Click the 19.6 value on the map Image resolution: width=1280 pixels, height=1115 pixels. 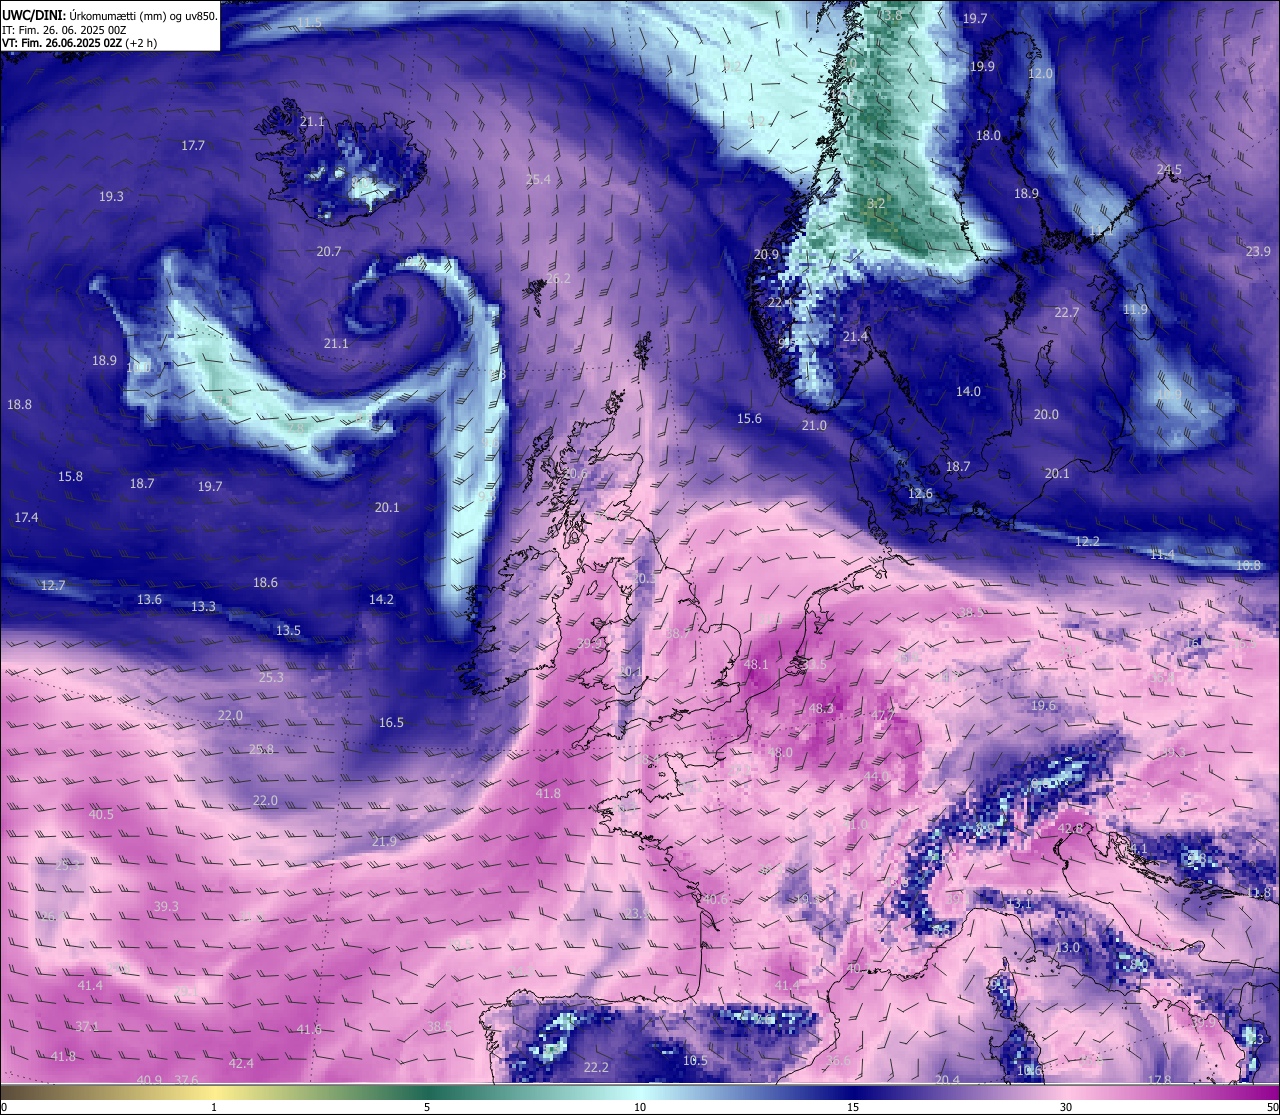(1043, 706)
